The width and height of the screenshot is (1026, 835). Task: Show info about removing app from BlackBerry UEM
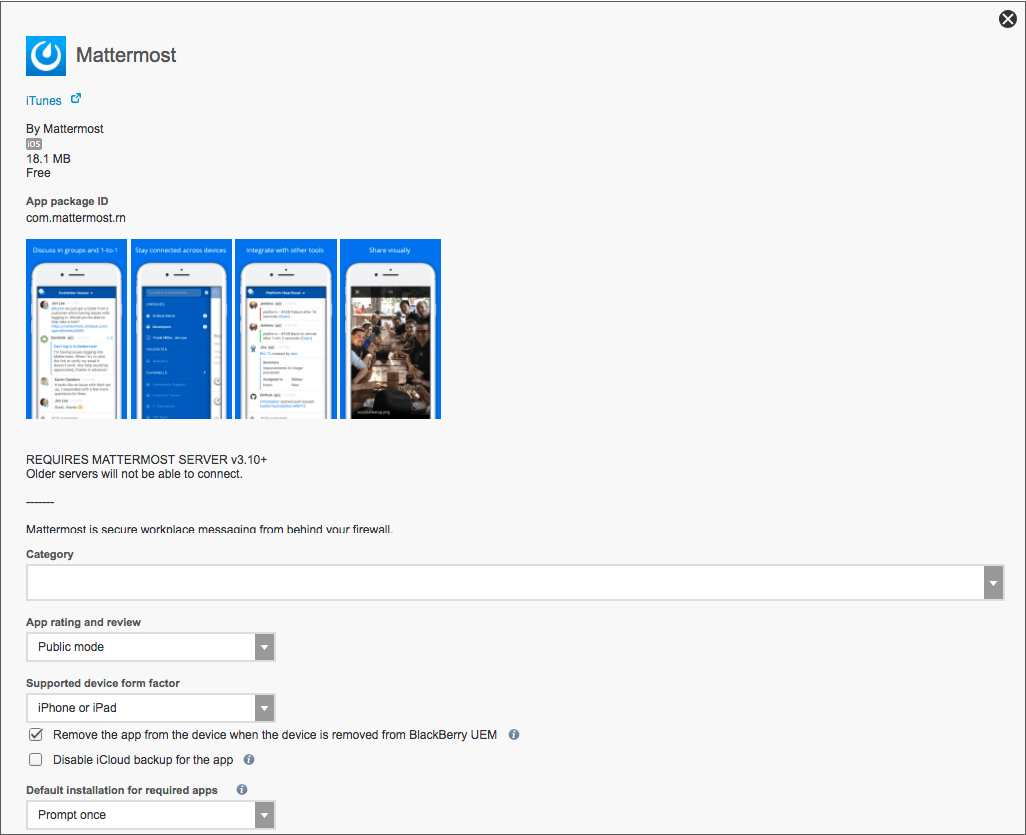514,735
